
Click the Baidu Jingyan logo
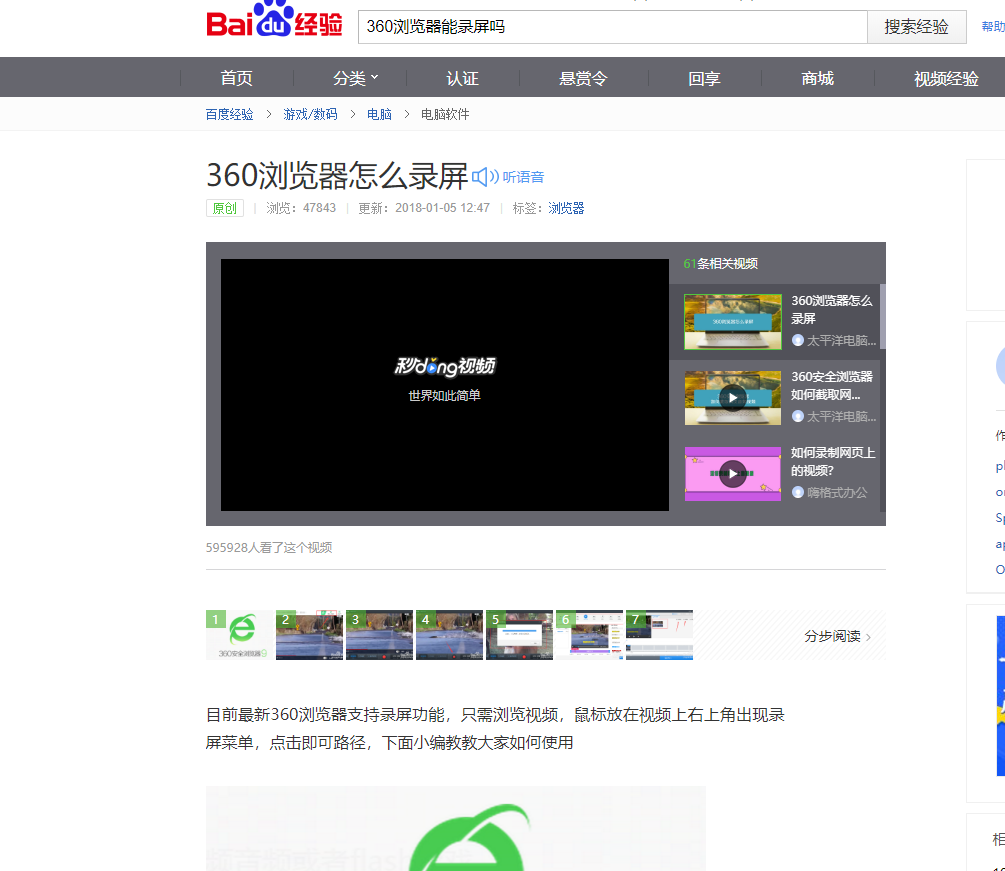274,21
